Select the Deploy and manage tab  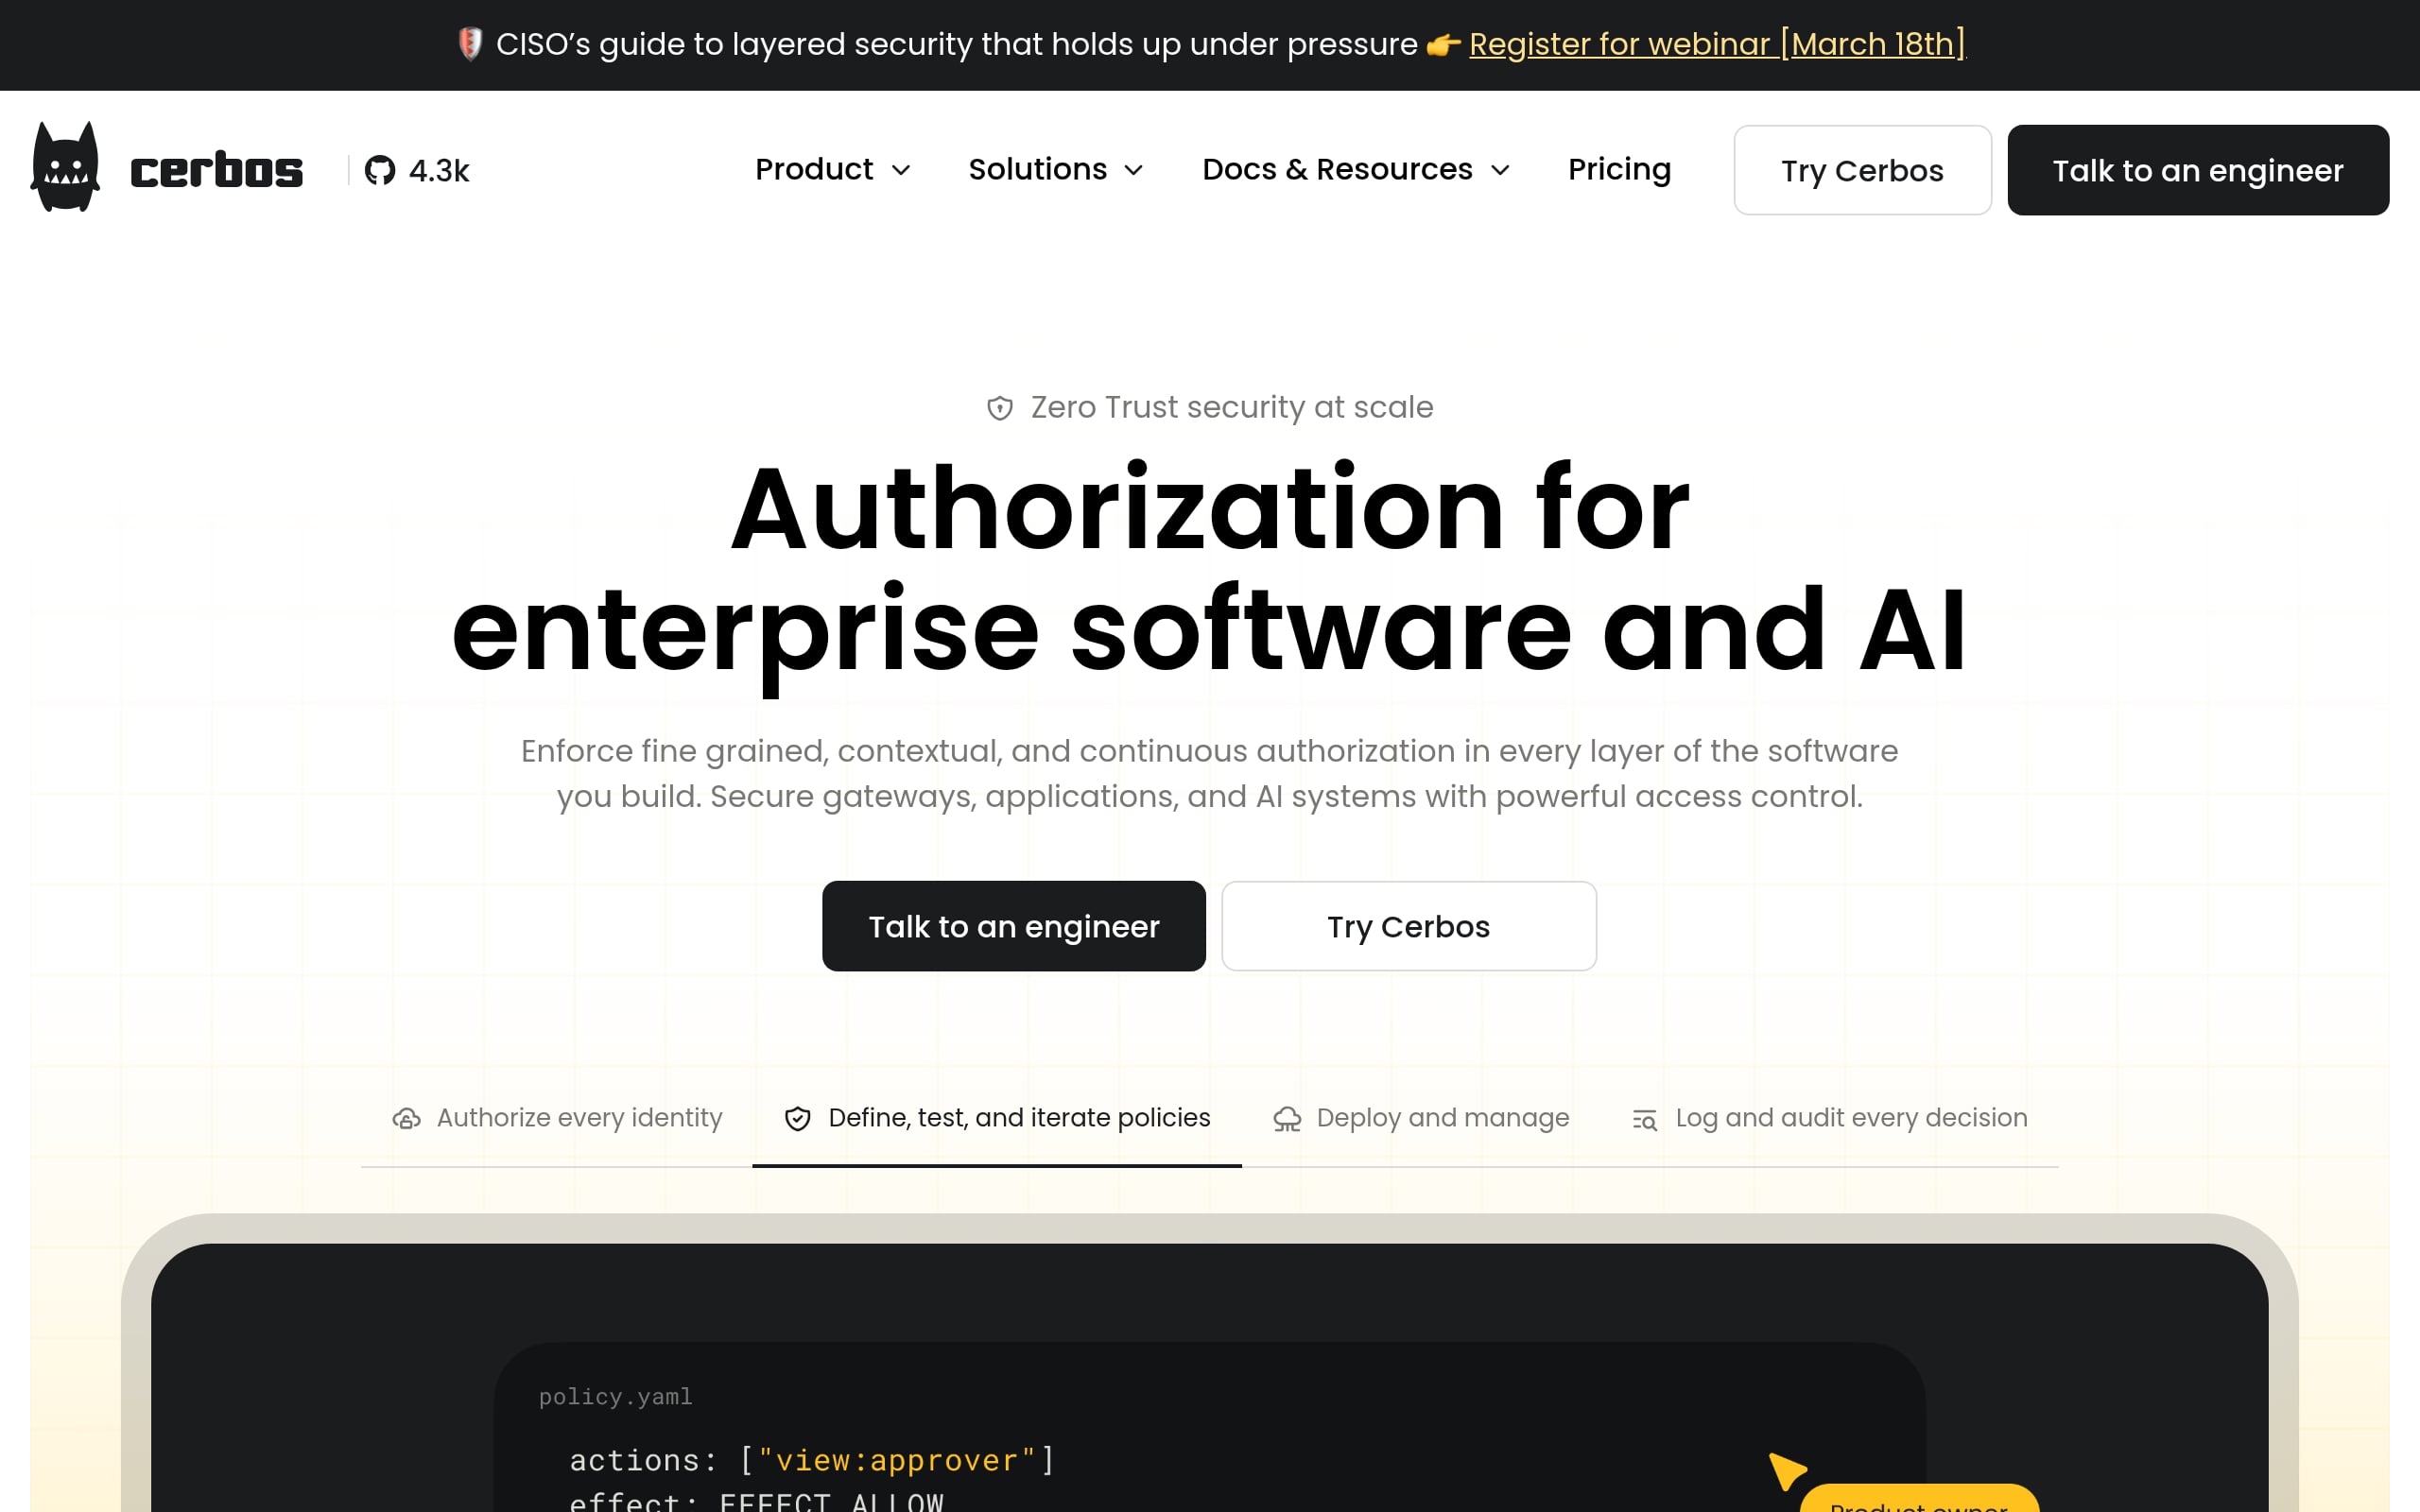click(x=1442, y=1118)
